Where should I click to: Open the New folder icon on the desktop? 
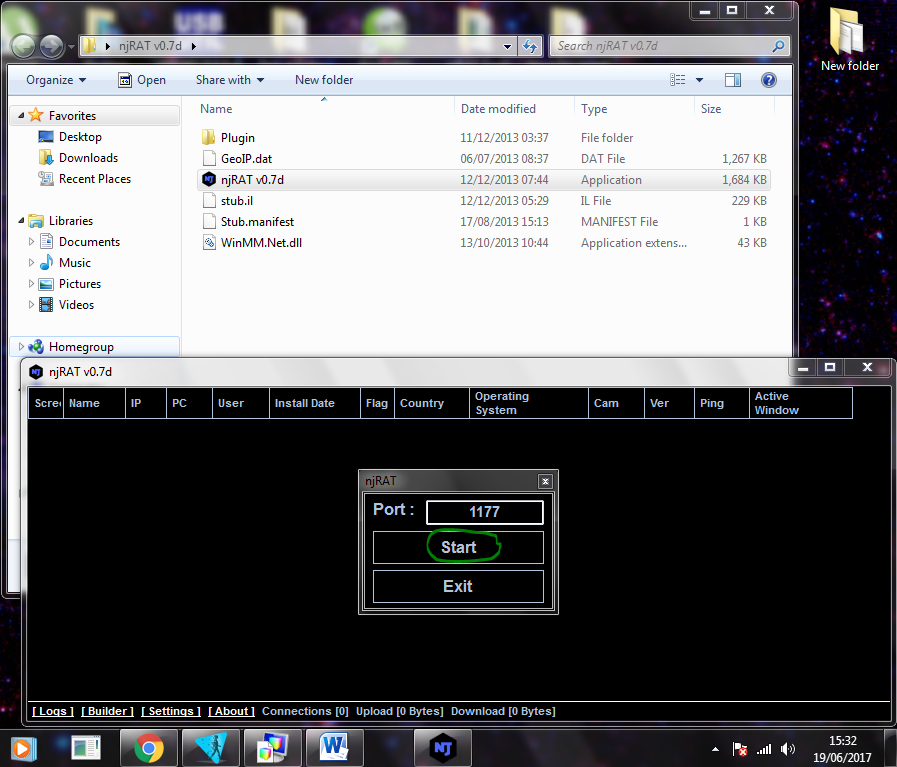[850, 40]
